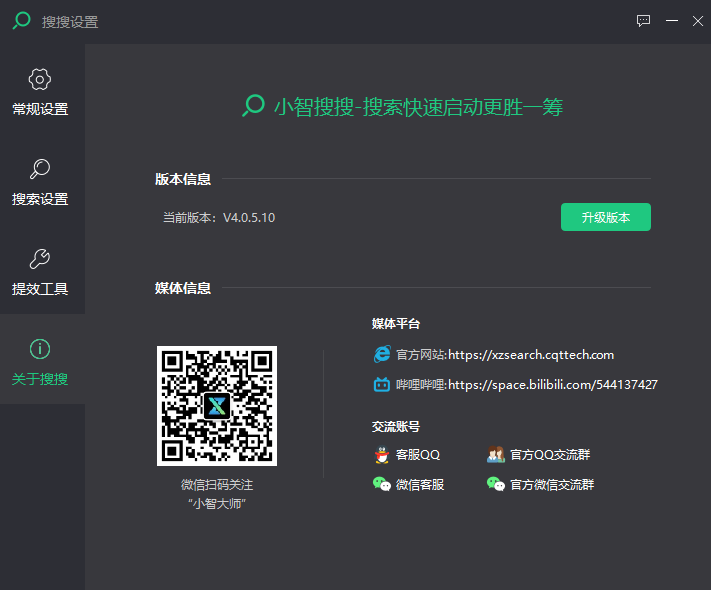Screen dimensions: 711x590
Task: Click the WeChat QR code image
Action: (217, 406)
